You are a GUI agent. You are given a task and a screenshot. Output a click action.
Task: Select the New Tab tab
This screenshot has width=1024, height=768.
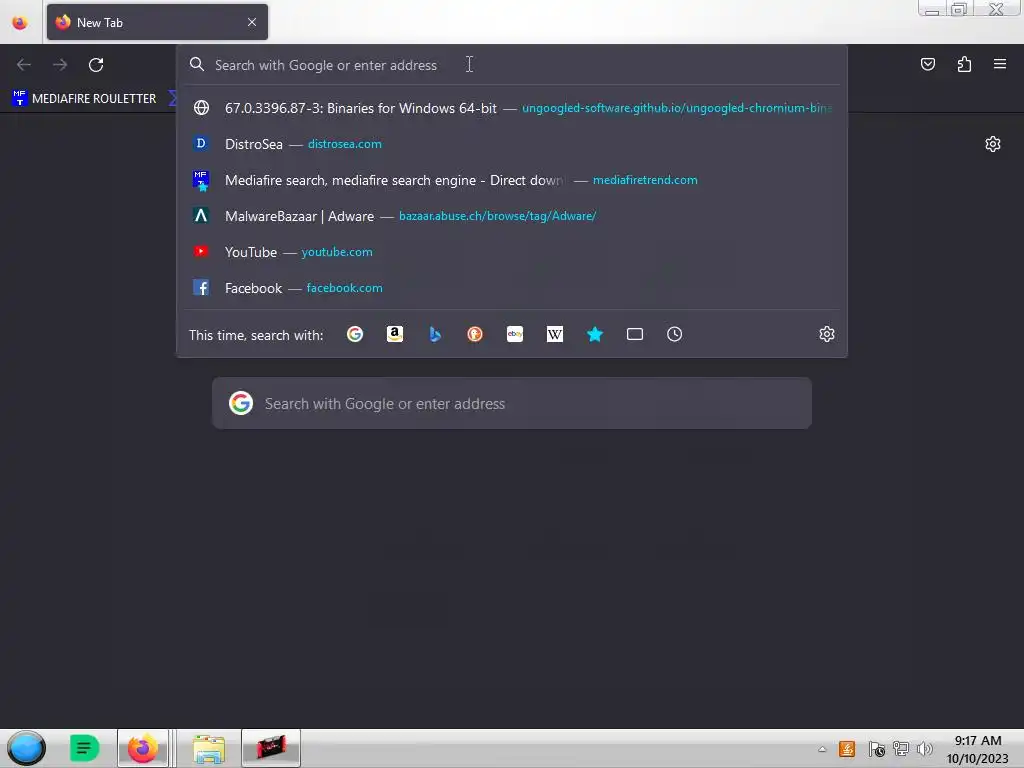coord(157,22)
